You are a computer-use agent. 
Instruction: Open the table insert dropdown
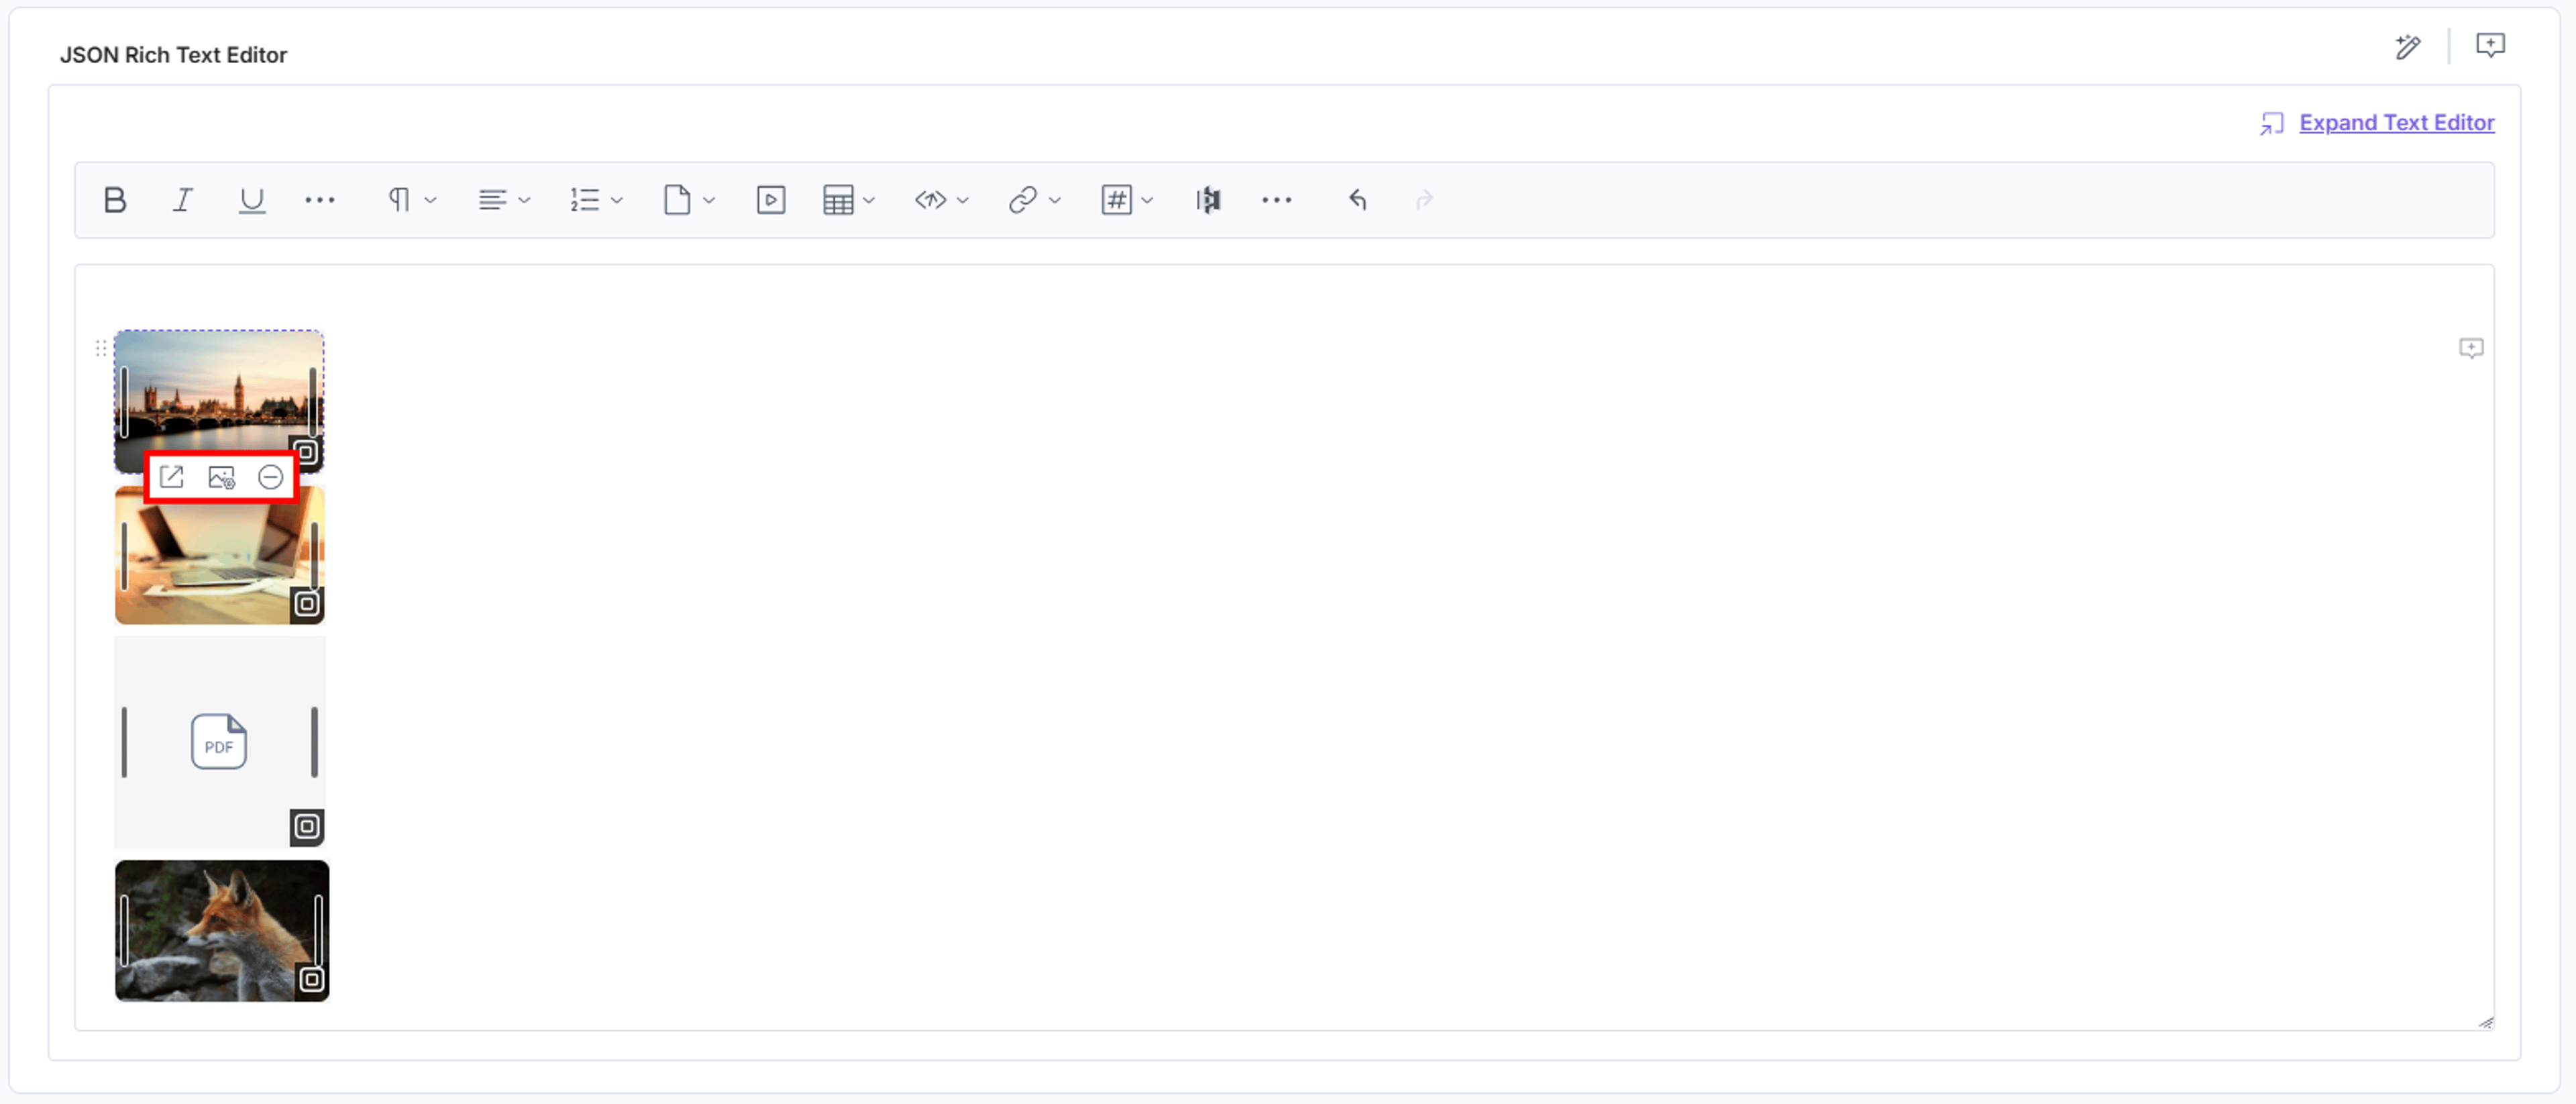(x=848, y=200)
